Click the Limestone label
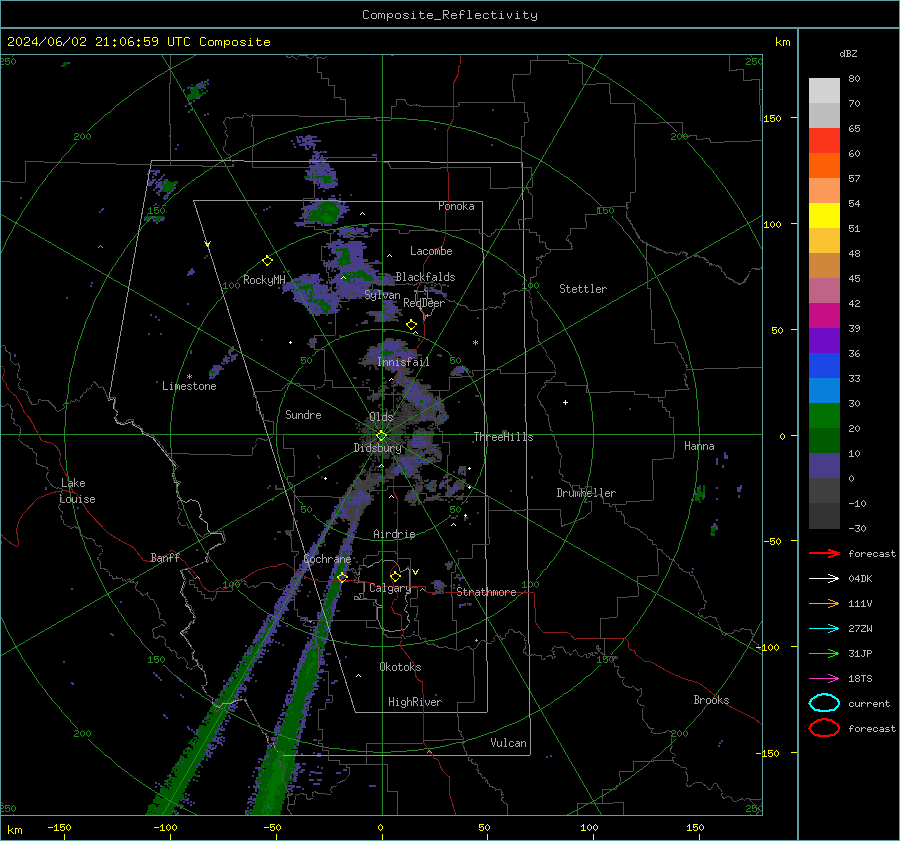 pyautogui.click(x=189, y=386)
